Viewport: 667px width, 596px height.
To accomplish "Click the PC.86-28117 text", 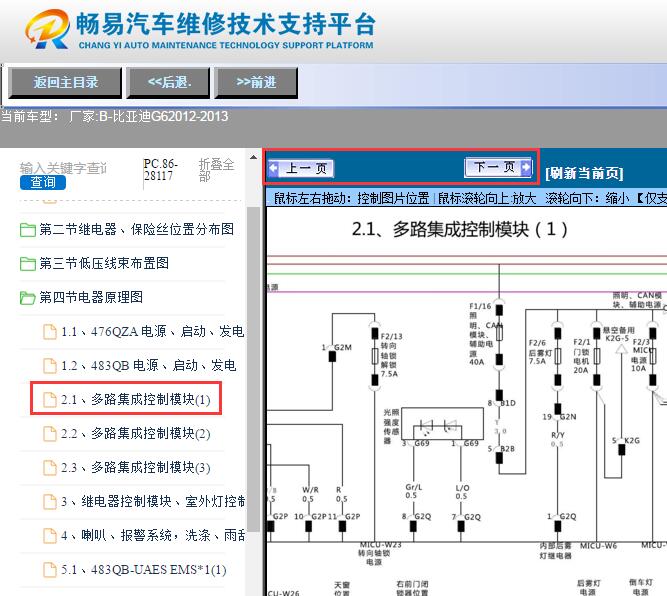I will pyautogui.click(x=161, y=170).
